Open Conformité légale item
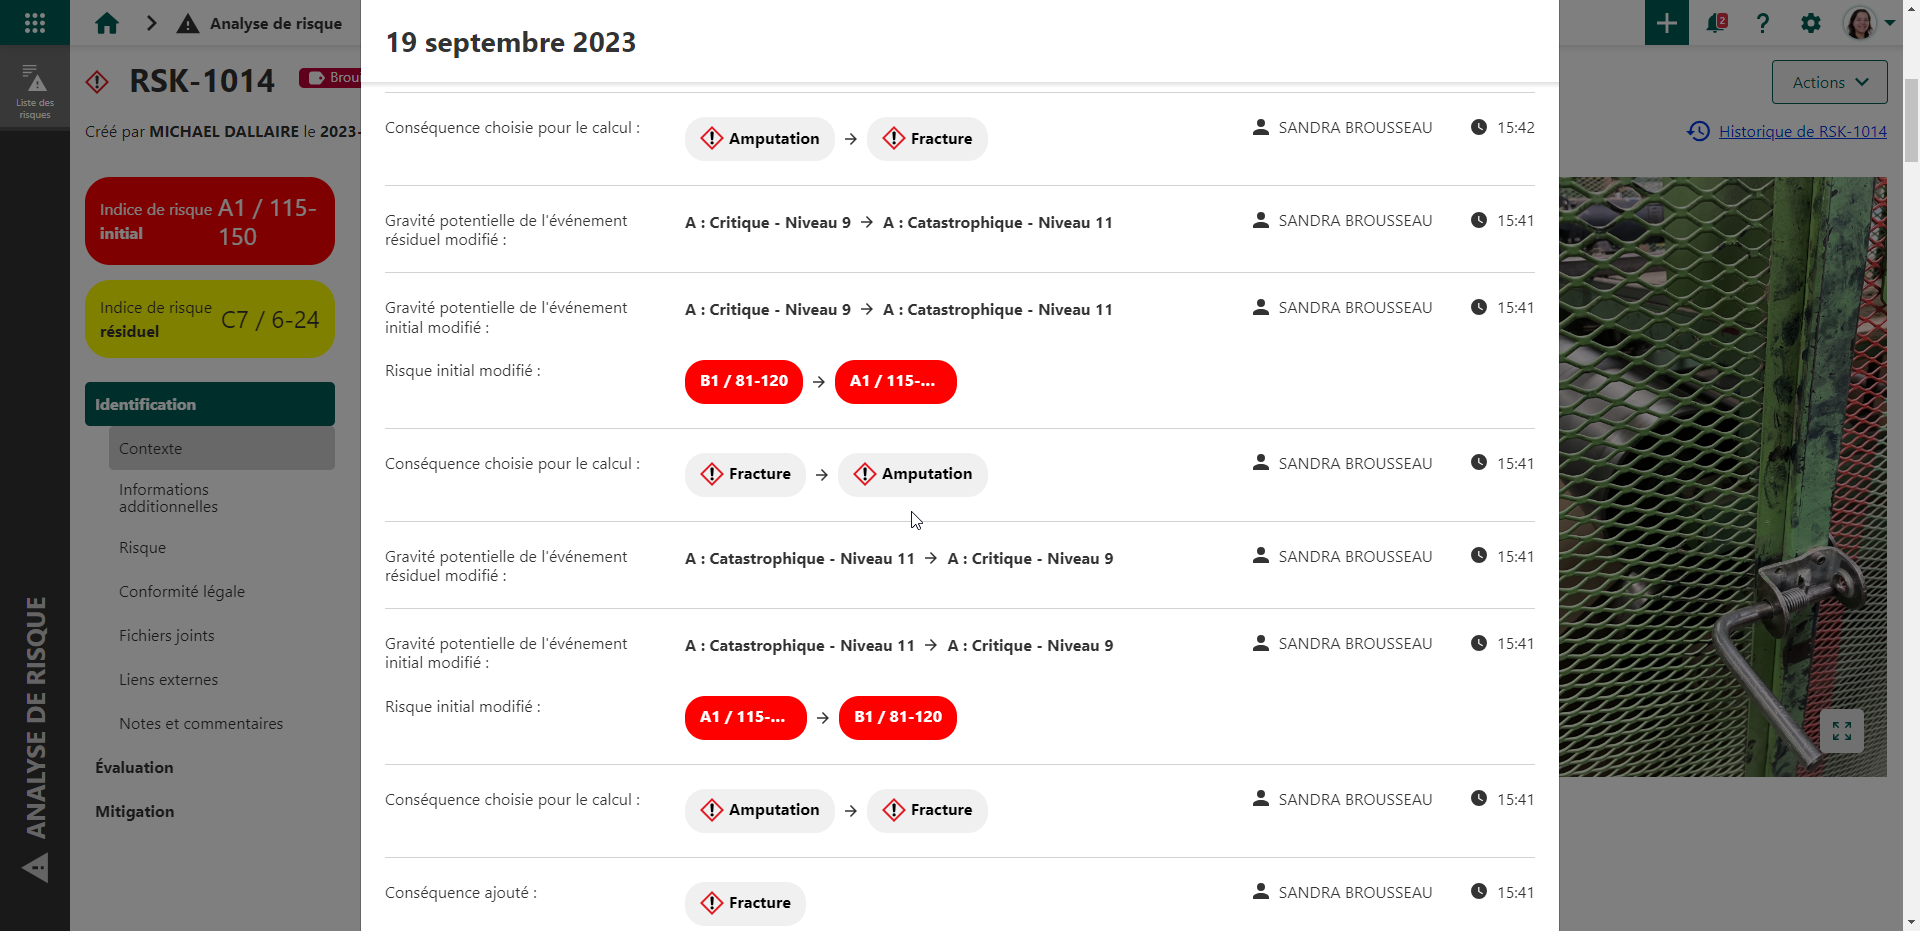This screenshot has width=1920, height=931. click(222, 592)
